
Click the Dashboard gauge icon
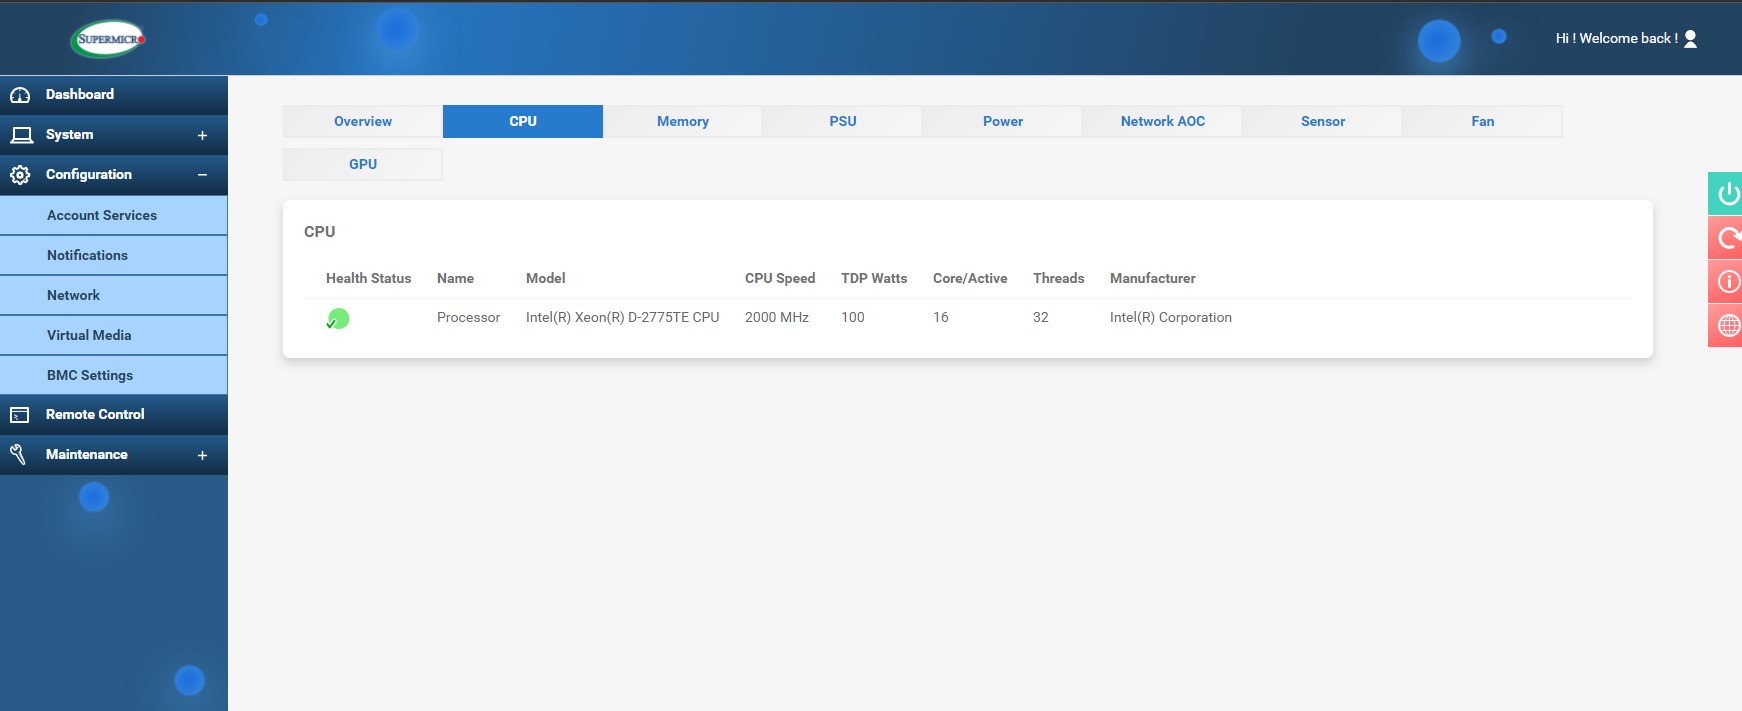pyautogui.click(x=20, y=95)
